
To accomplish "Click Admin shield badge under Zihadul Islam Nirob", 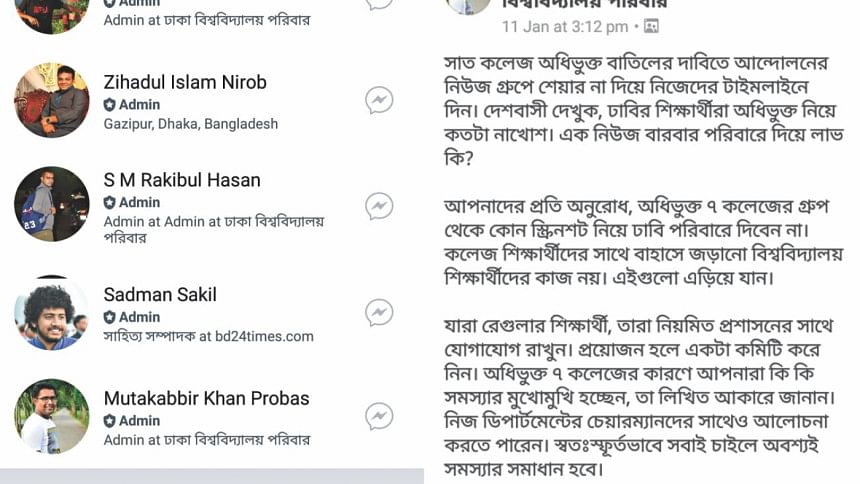I will click(110, 105).
